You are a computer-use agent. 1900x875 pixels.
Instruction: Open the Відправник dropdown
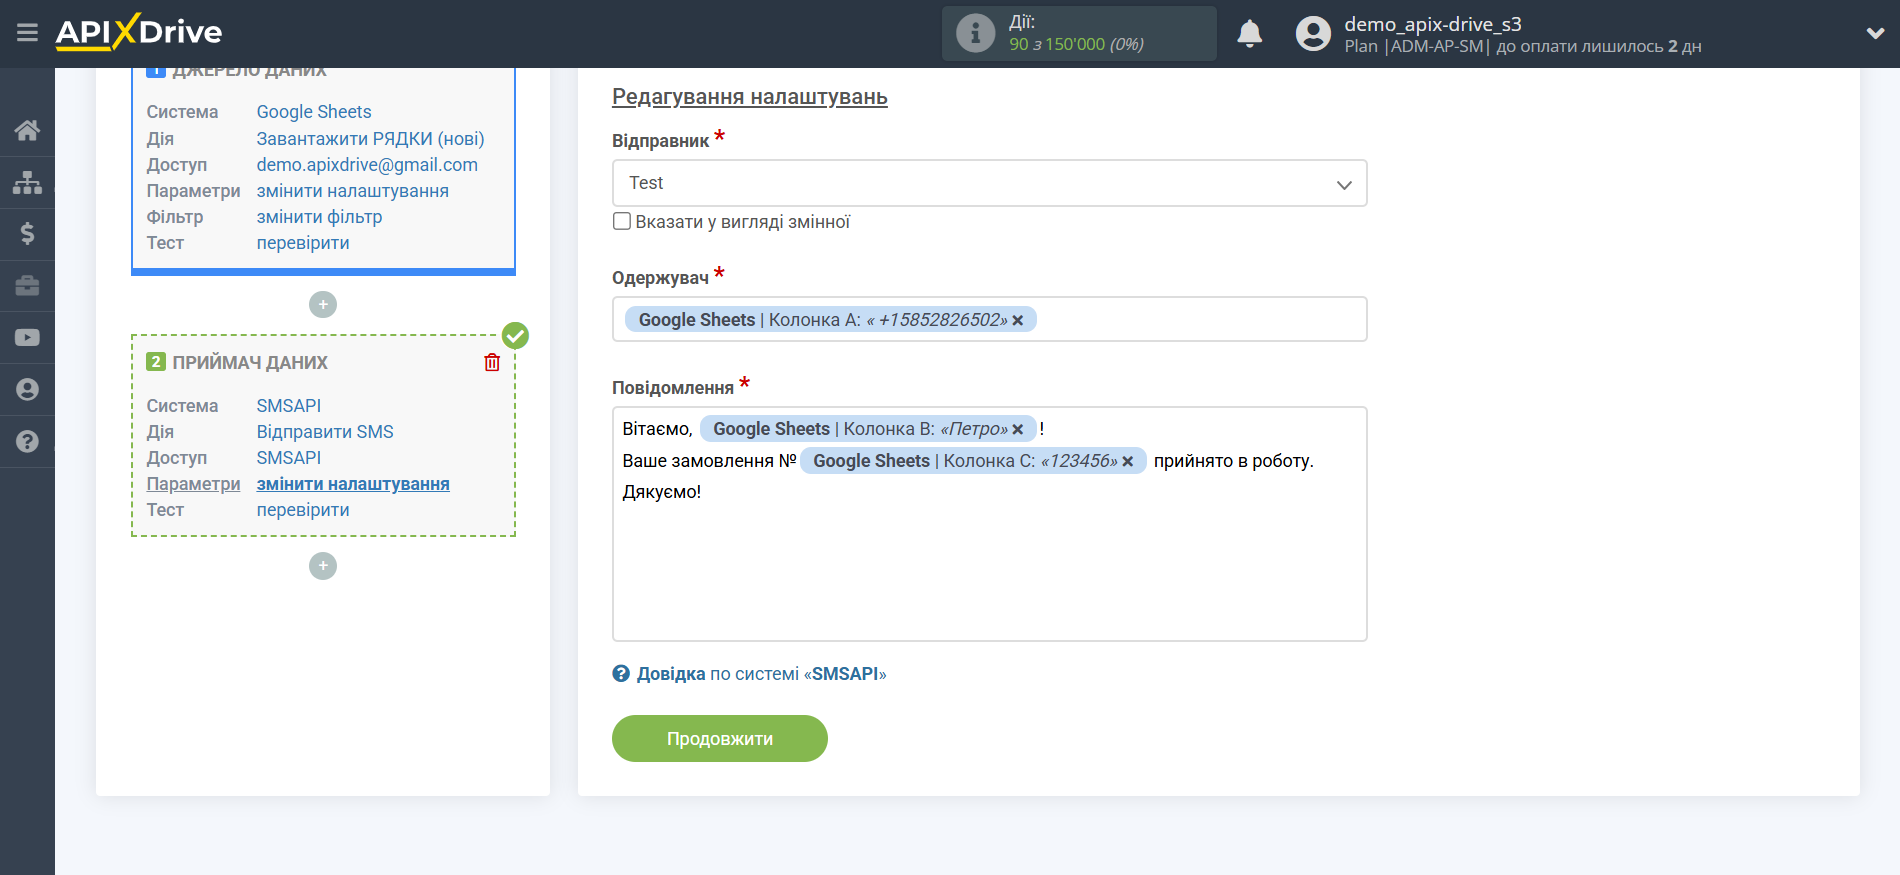(x=989, y=183)
